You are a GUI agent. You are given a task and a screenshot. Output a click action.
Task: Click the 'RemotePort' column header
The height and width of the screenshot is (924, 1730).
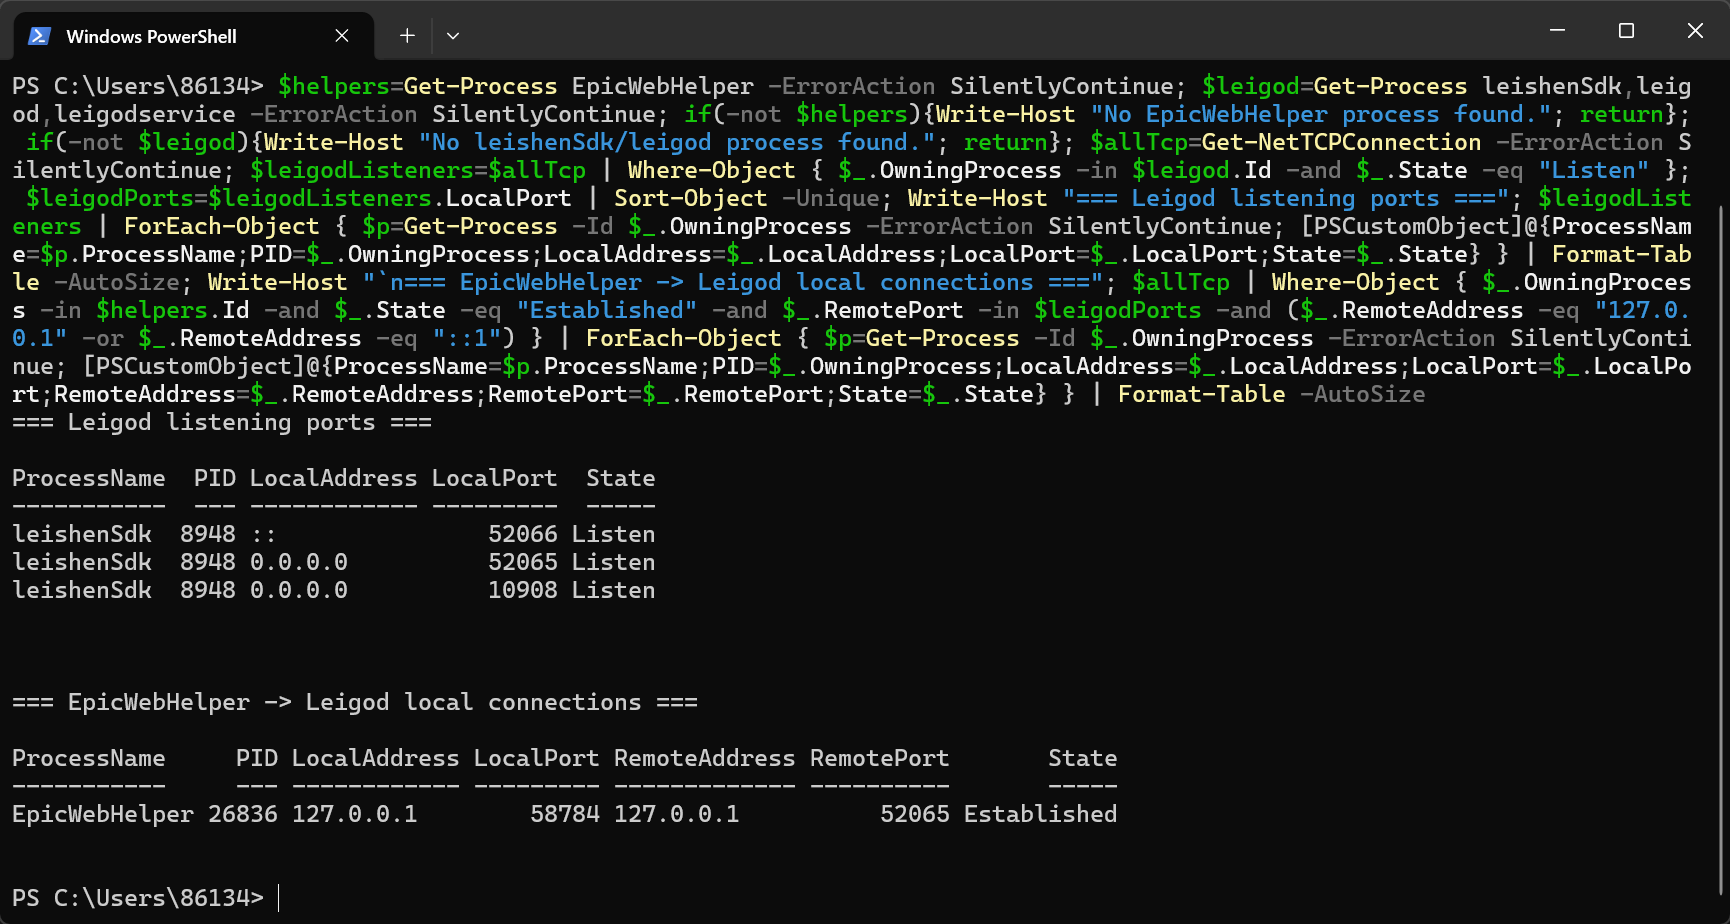[x=880, y=758]
